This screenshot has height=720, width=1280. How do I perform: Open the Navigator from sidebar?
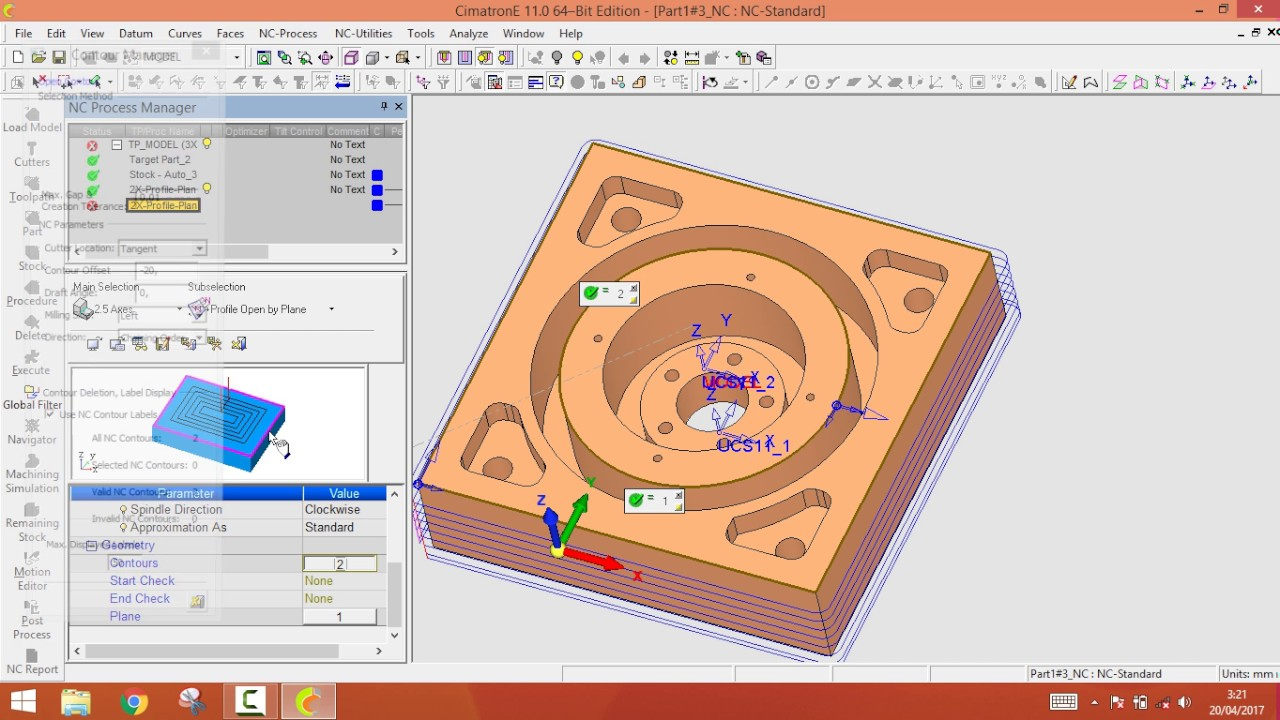point(32,431)
